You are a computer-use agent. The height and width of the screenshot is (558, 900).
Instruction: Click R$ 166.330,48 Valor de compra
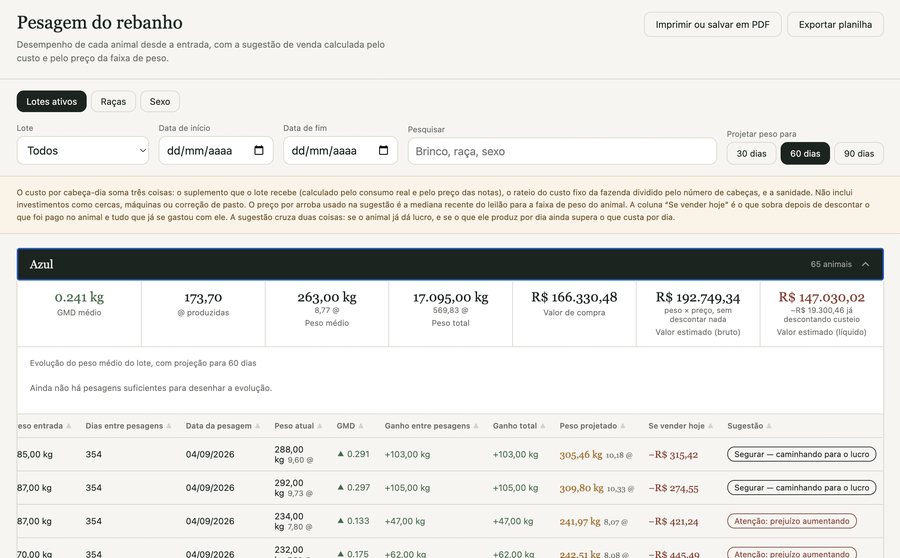574,297
